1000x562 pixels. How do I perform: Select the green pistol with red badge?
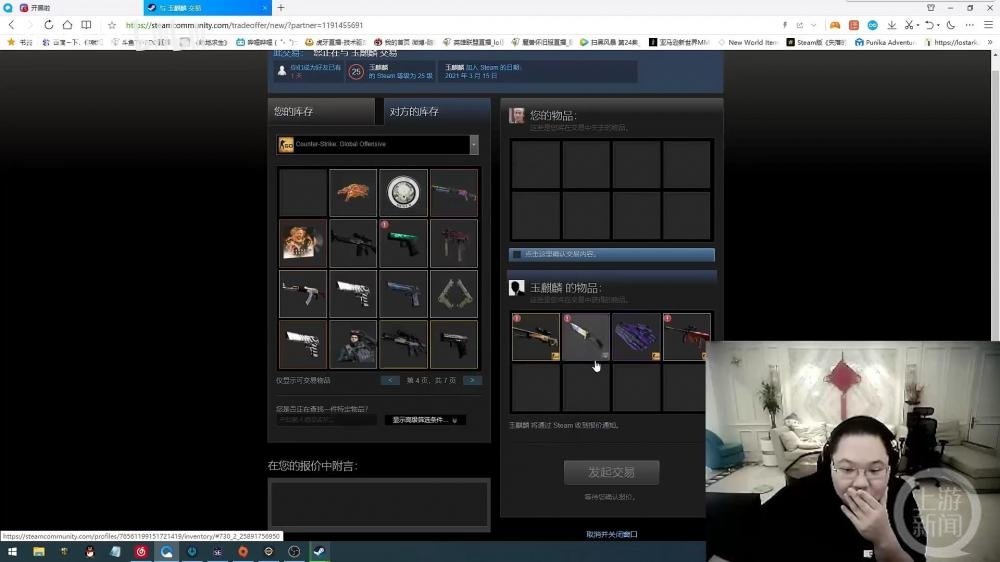pos(403,243)
